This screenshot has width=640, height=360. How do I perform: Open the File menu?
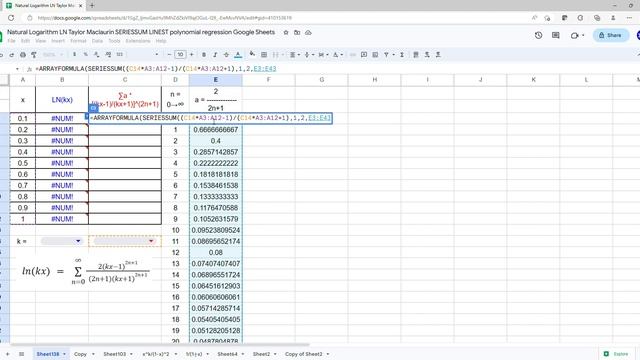(x=11, y=41)
